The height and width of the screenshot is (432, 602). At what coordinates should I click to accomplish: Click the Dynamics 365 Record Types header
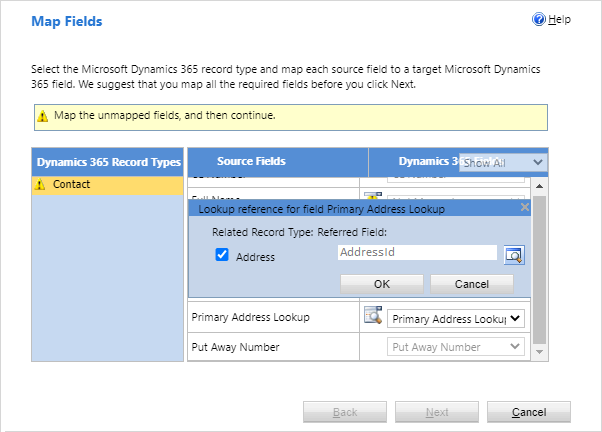click(109, 161)
